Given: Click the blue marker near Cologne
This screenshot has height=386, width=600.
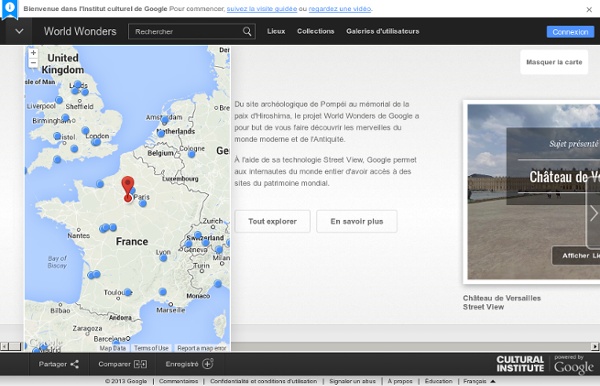Looking at the screenshot, I should pyautogui.click(x=191, y=154).
